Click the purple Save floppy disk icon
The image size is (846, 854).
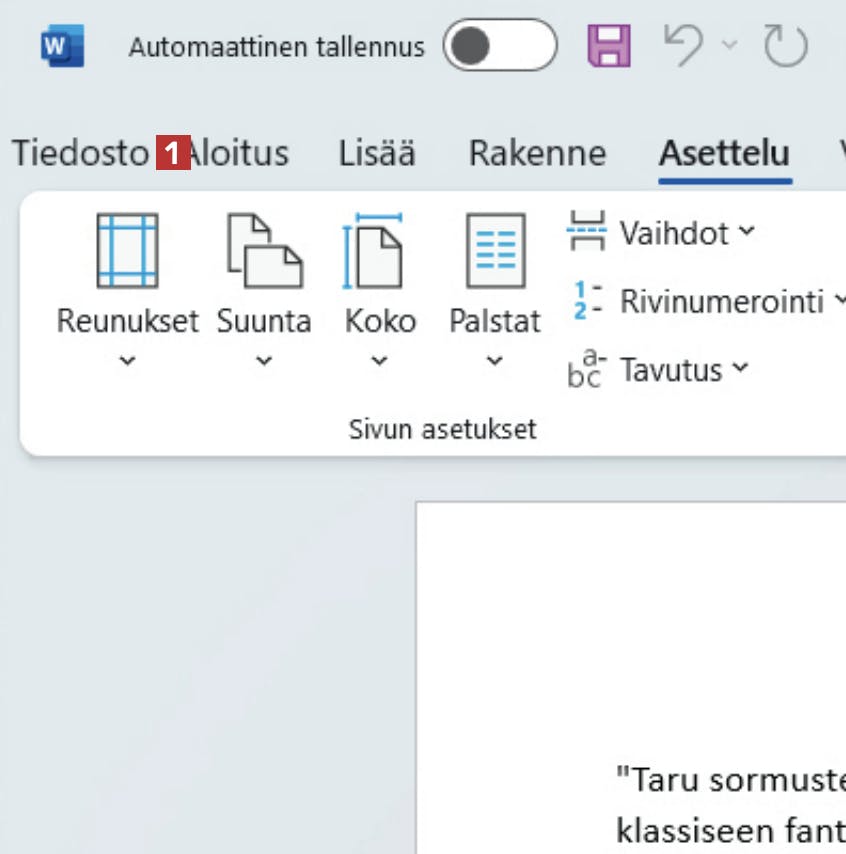[x=608, y=46]
